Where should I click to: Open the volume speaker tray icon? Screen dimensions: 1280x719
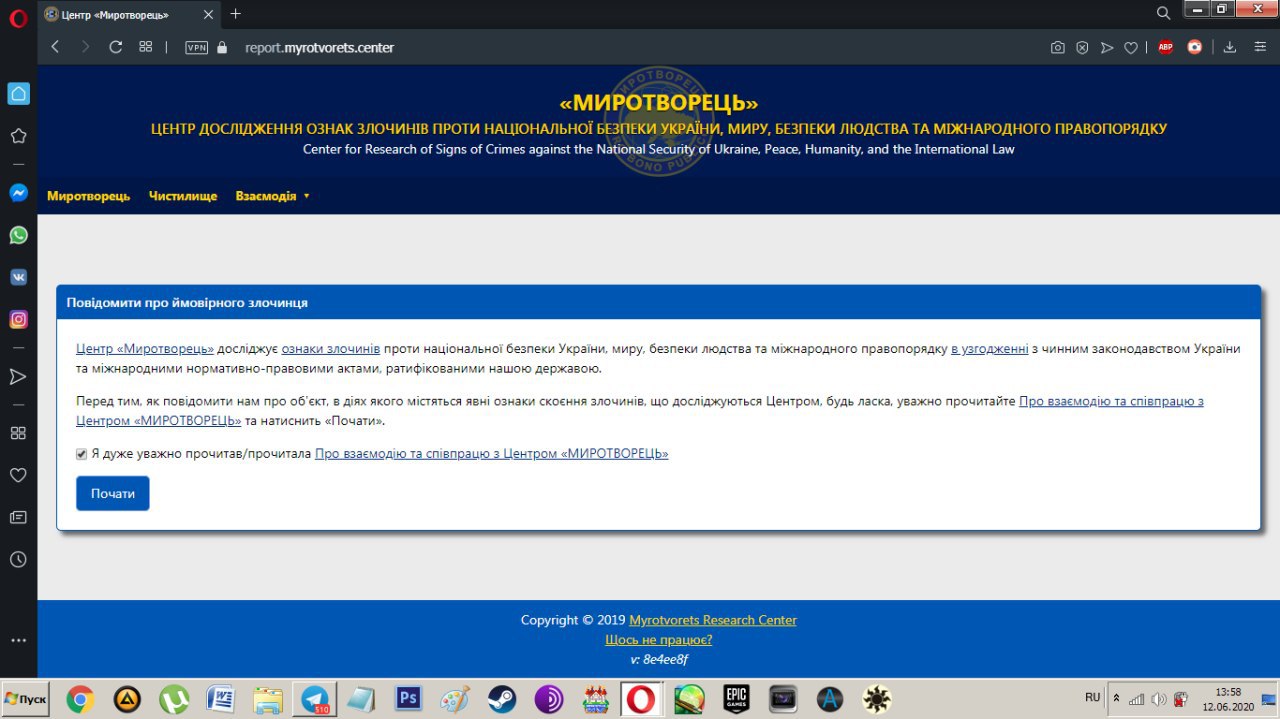tap(1158, 698)
